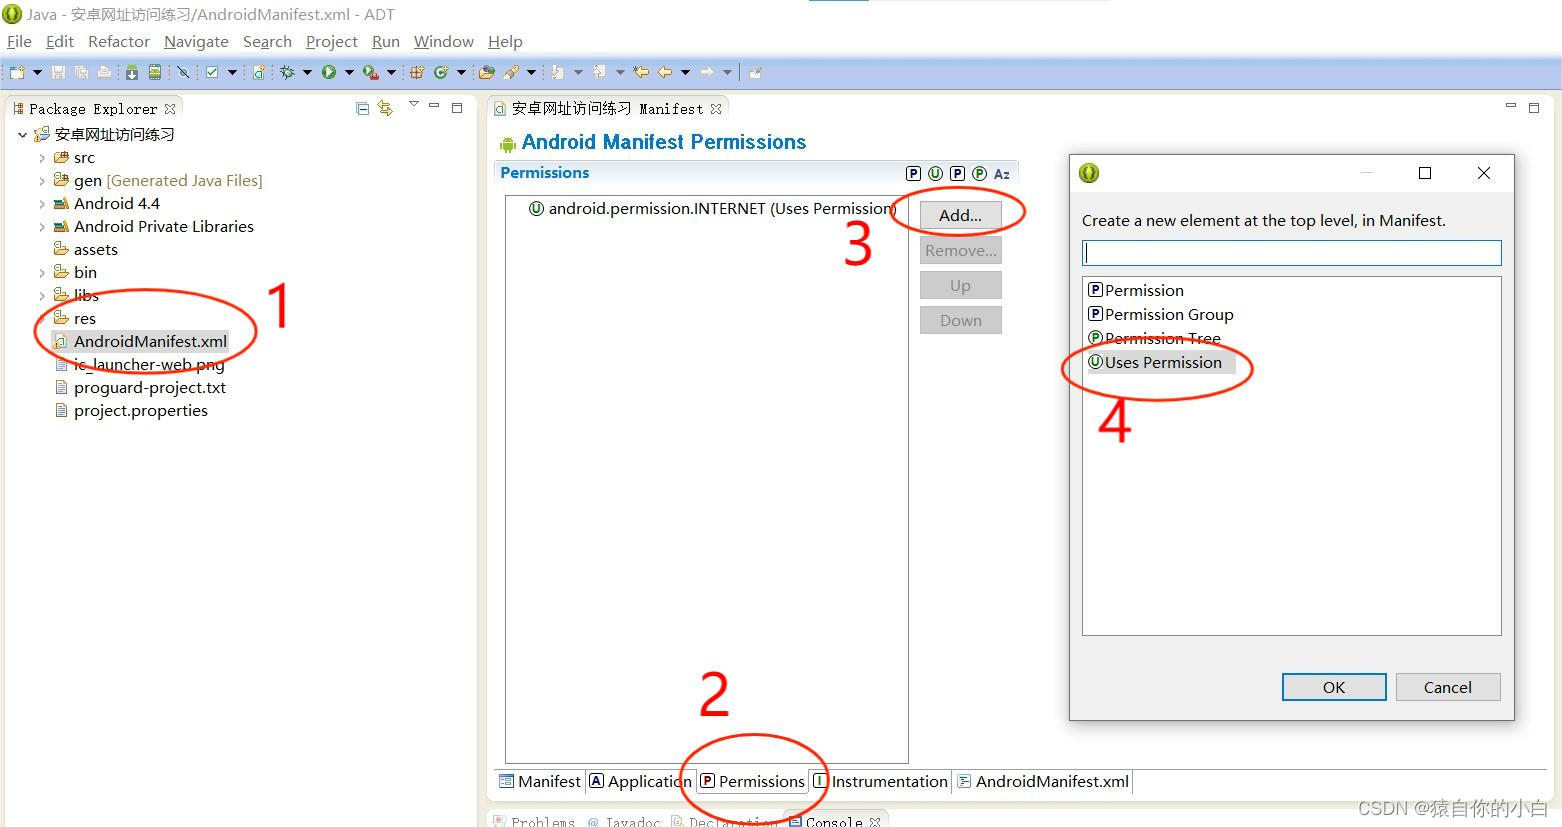This screenshot has height=827, width=1562.
Task: Toggle the green round P Permission Tree filter
Action: tap(979, 173)
